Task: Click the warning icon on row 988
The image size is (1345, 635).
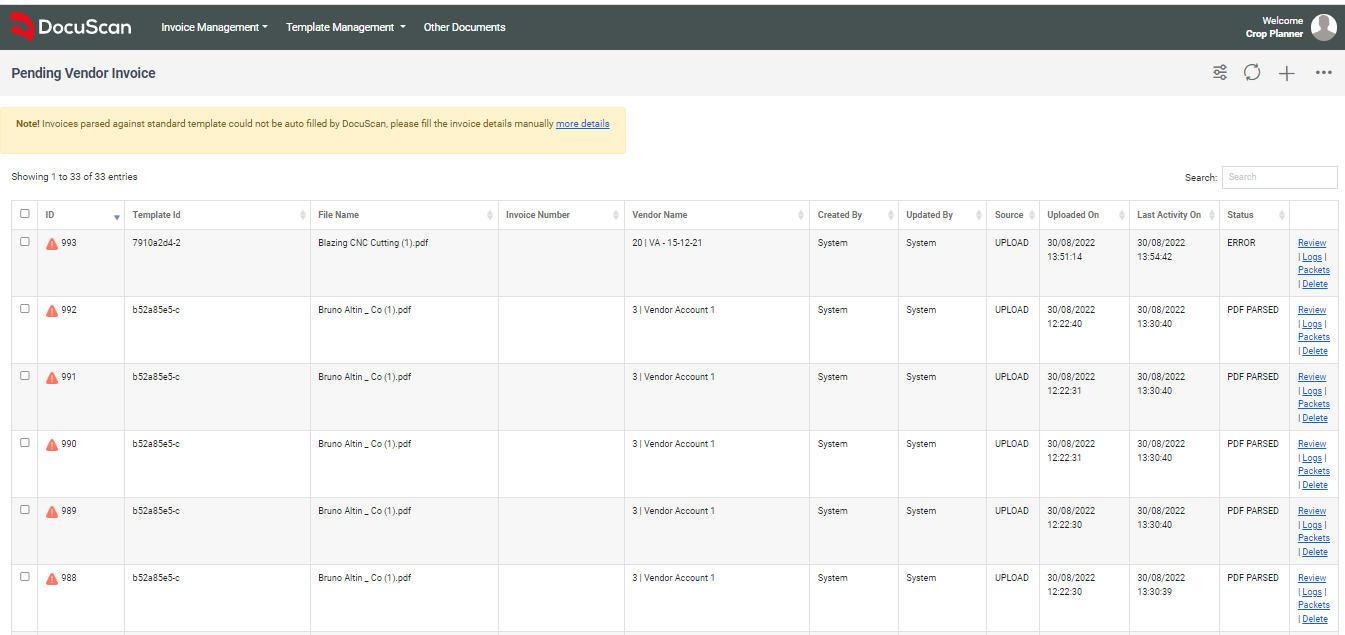Action: point(53,577)
